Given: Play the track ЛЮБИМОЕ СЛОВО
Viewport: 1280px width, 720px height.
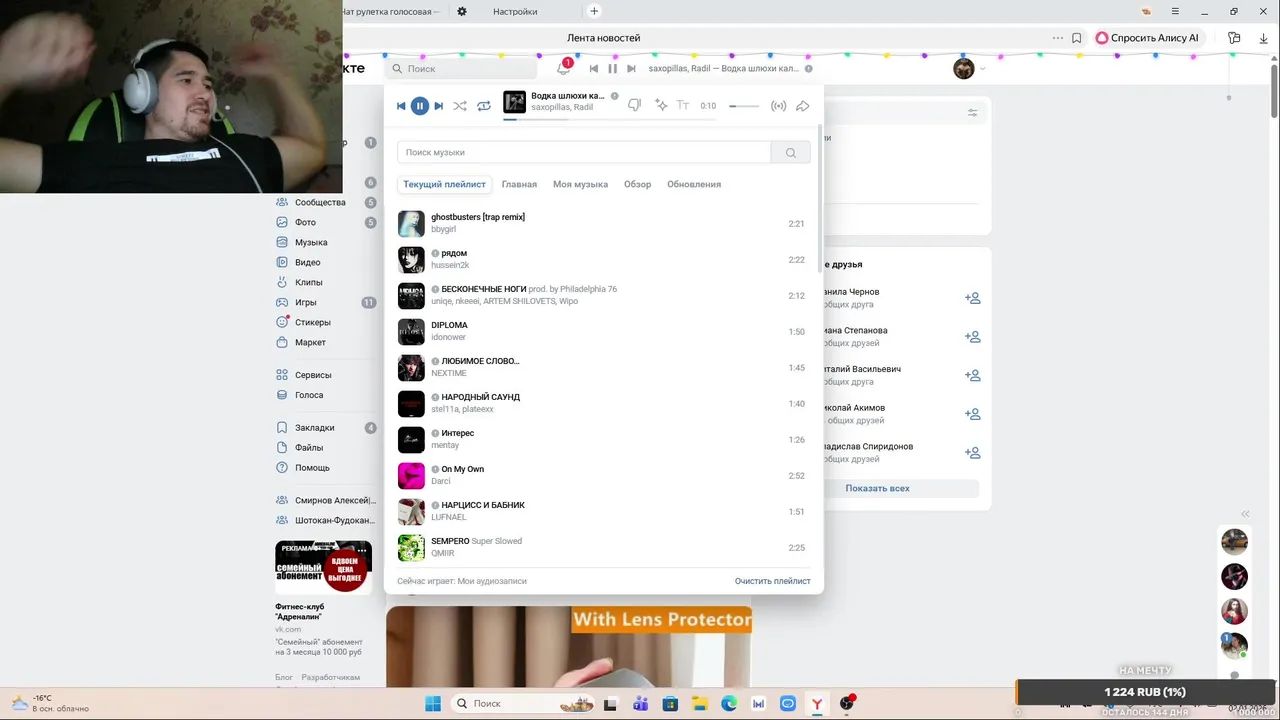Looking at the screenshot, I should [604, 367].
